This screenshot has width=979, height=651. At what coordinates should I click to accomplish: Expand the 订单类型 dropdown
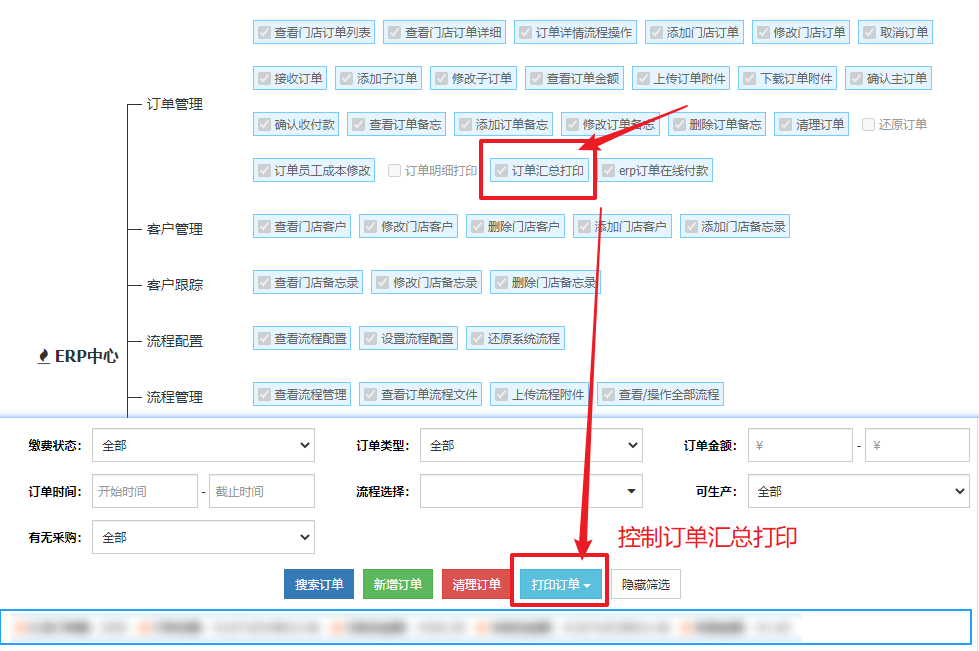point(531,445)
